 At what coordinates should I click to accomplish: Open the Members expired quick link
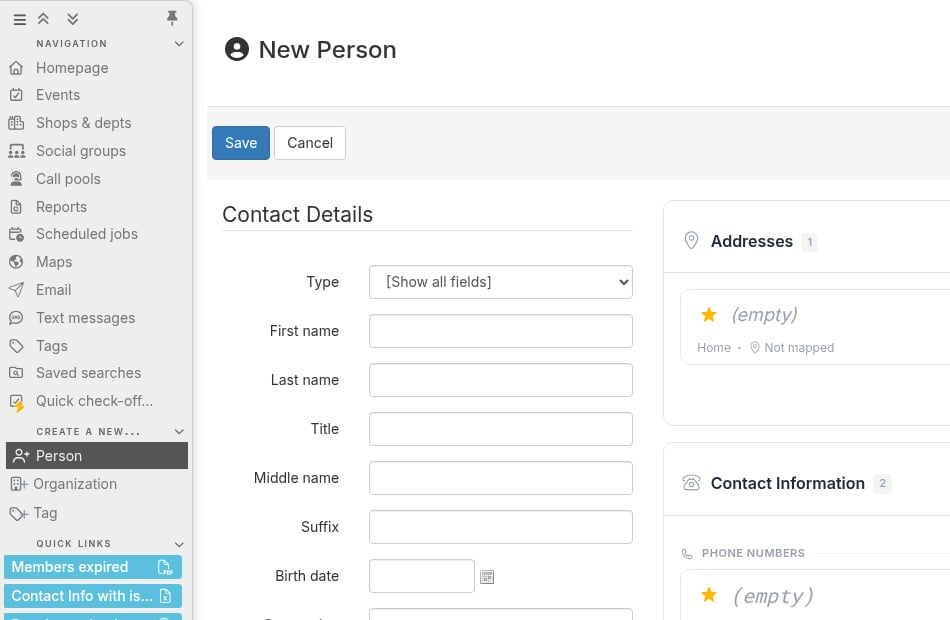93,567
